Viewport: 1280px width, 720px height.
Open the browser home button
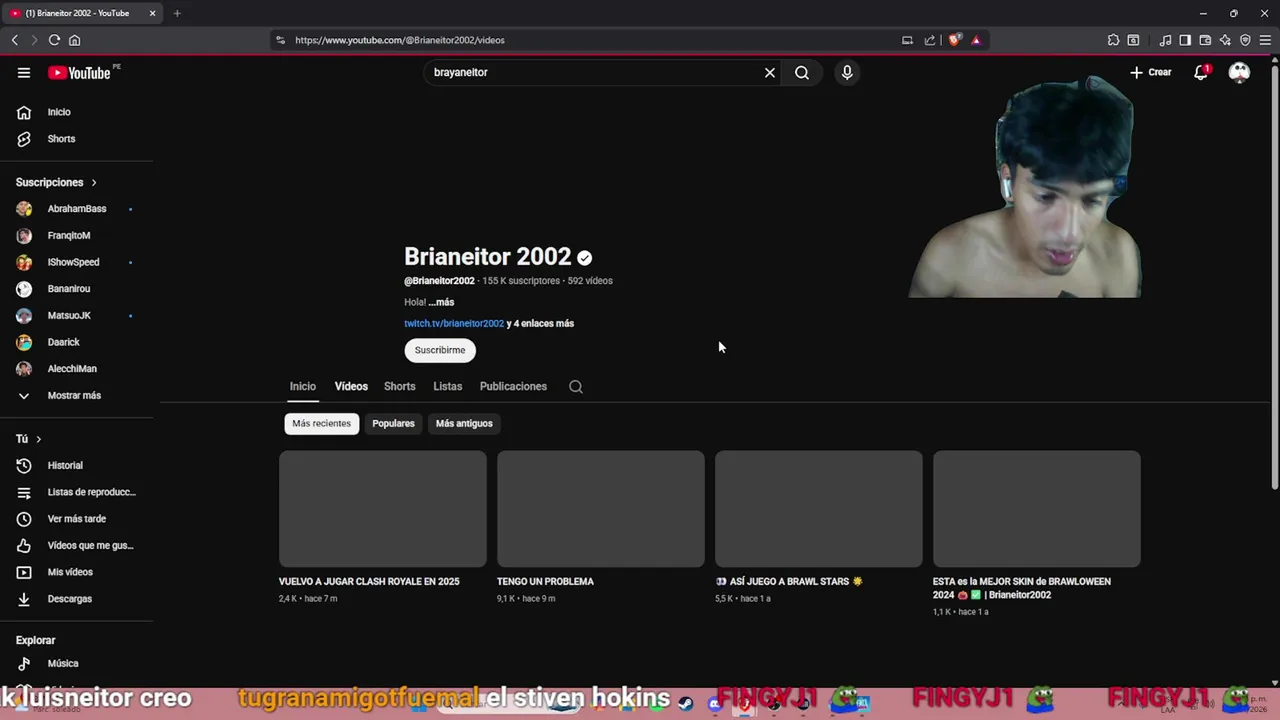[x=74, y=40]
